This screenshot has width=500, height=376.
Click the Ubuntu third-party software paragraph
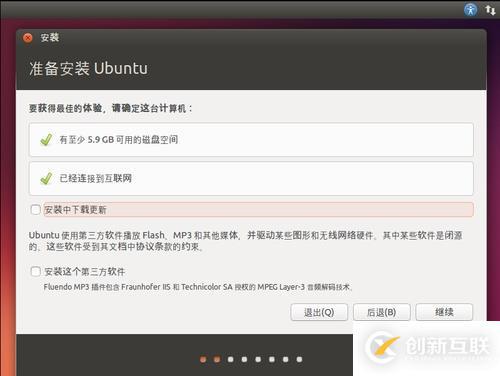tap(245, 241)
